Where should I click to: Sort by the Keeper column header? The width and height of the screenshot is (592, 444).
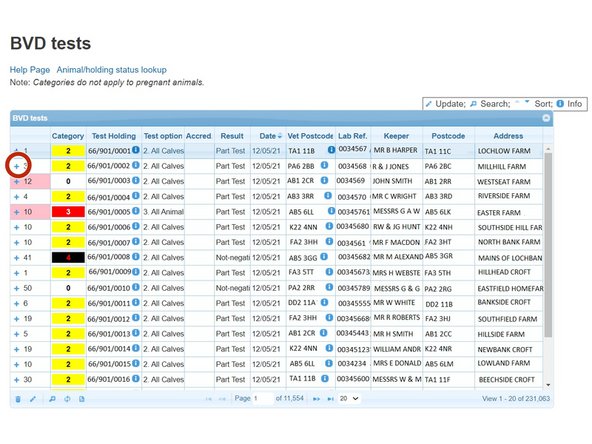(396, 136)
